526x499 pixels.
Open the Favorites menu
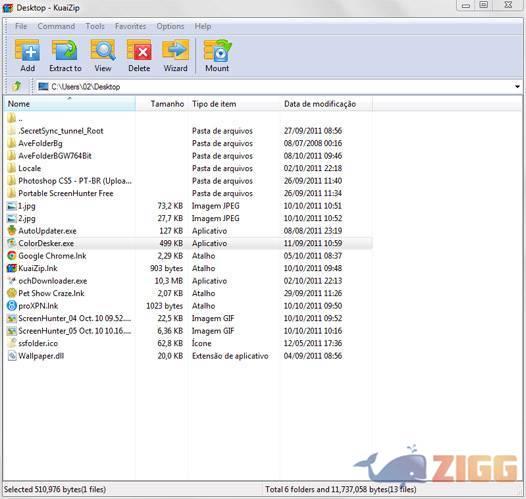coord(130,26)
